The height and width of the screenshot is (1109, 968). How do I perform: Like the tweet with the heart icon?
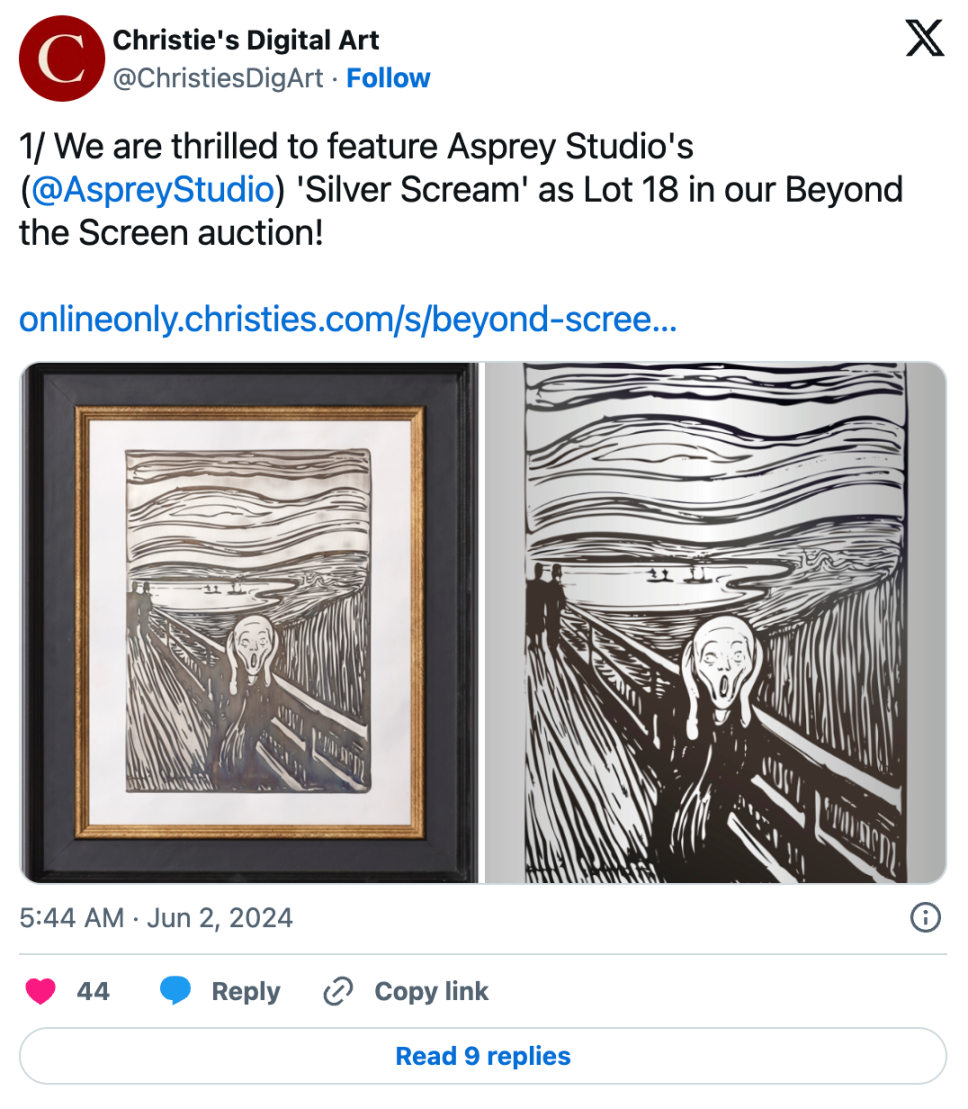point(40,991)
